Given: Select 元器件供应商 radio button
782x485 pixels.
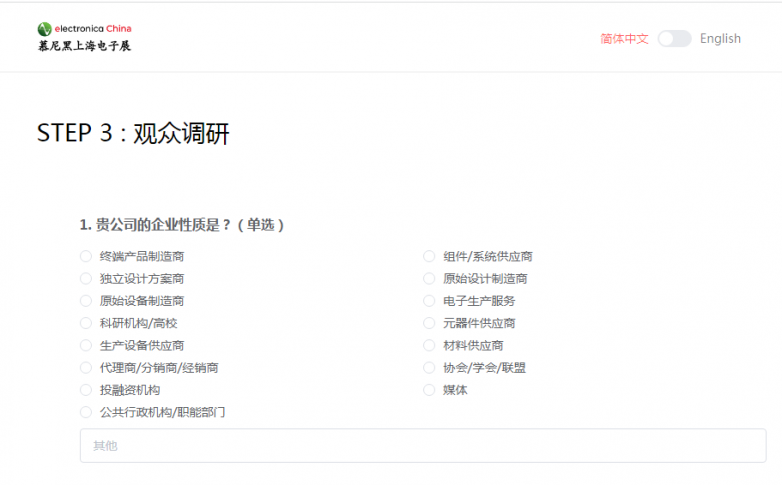Looking at the screenshot, I should [x=429, y=323].
